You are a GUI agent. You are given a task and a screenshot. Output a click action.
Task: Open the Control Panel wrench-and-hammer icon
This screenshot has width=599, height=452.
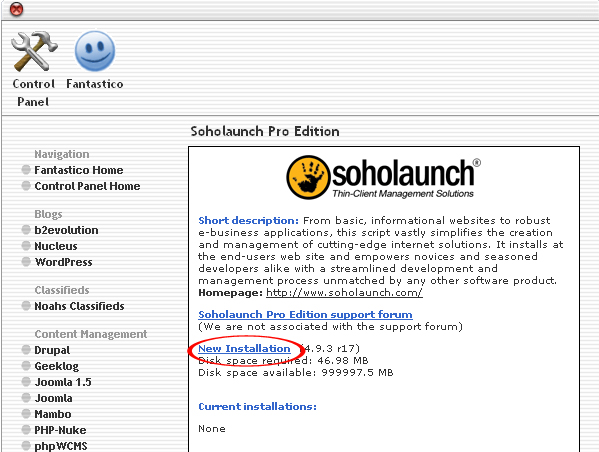pyautogui.click(x=34, y=51)
